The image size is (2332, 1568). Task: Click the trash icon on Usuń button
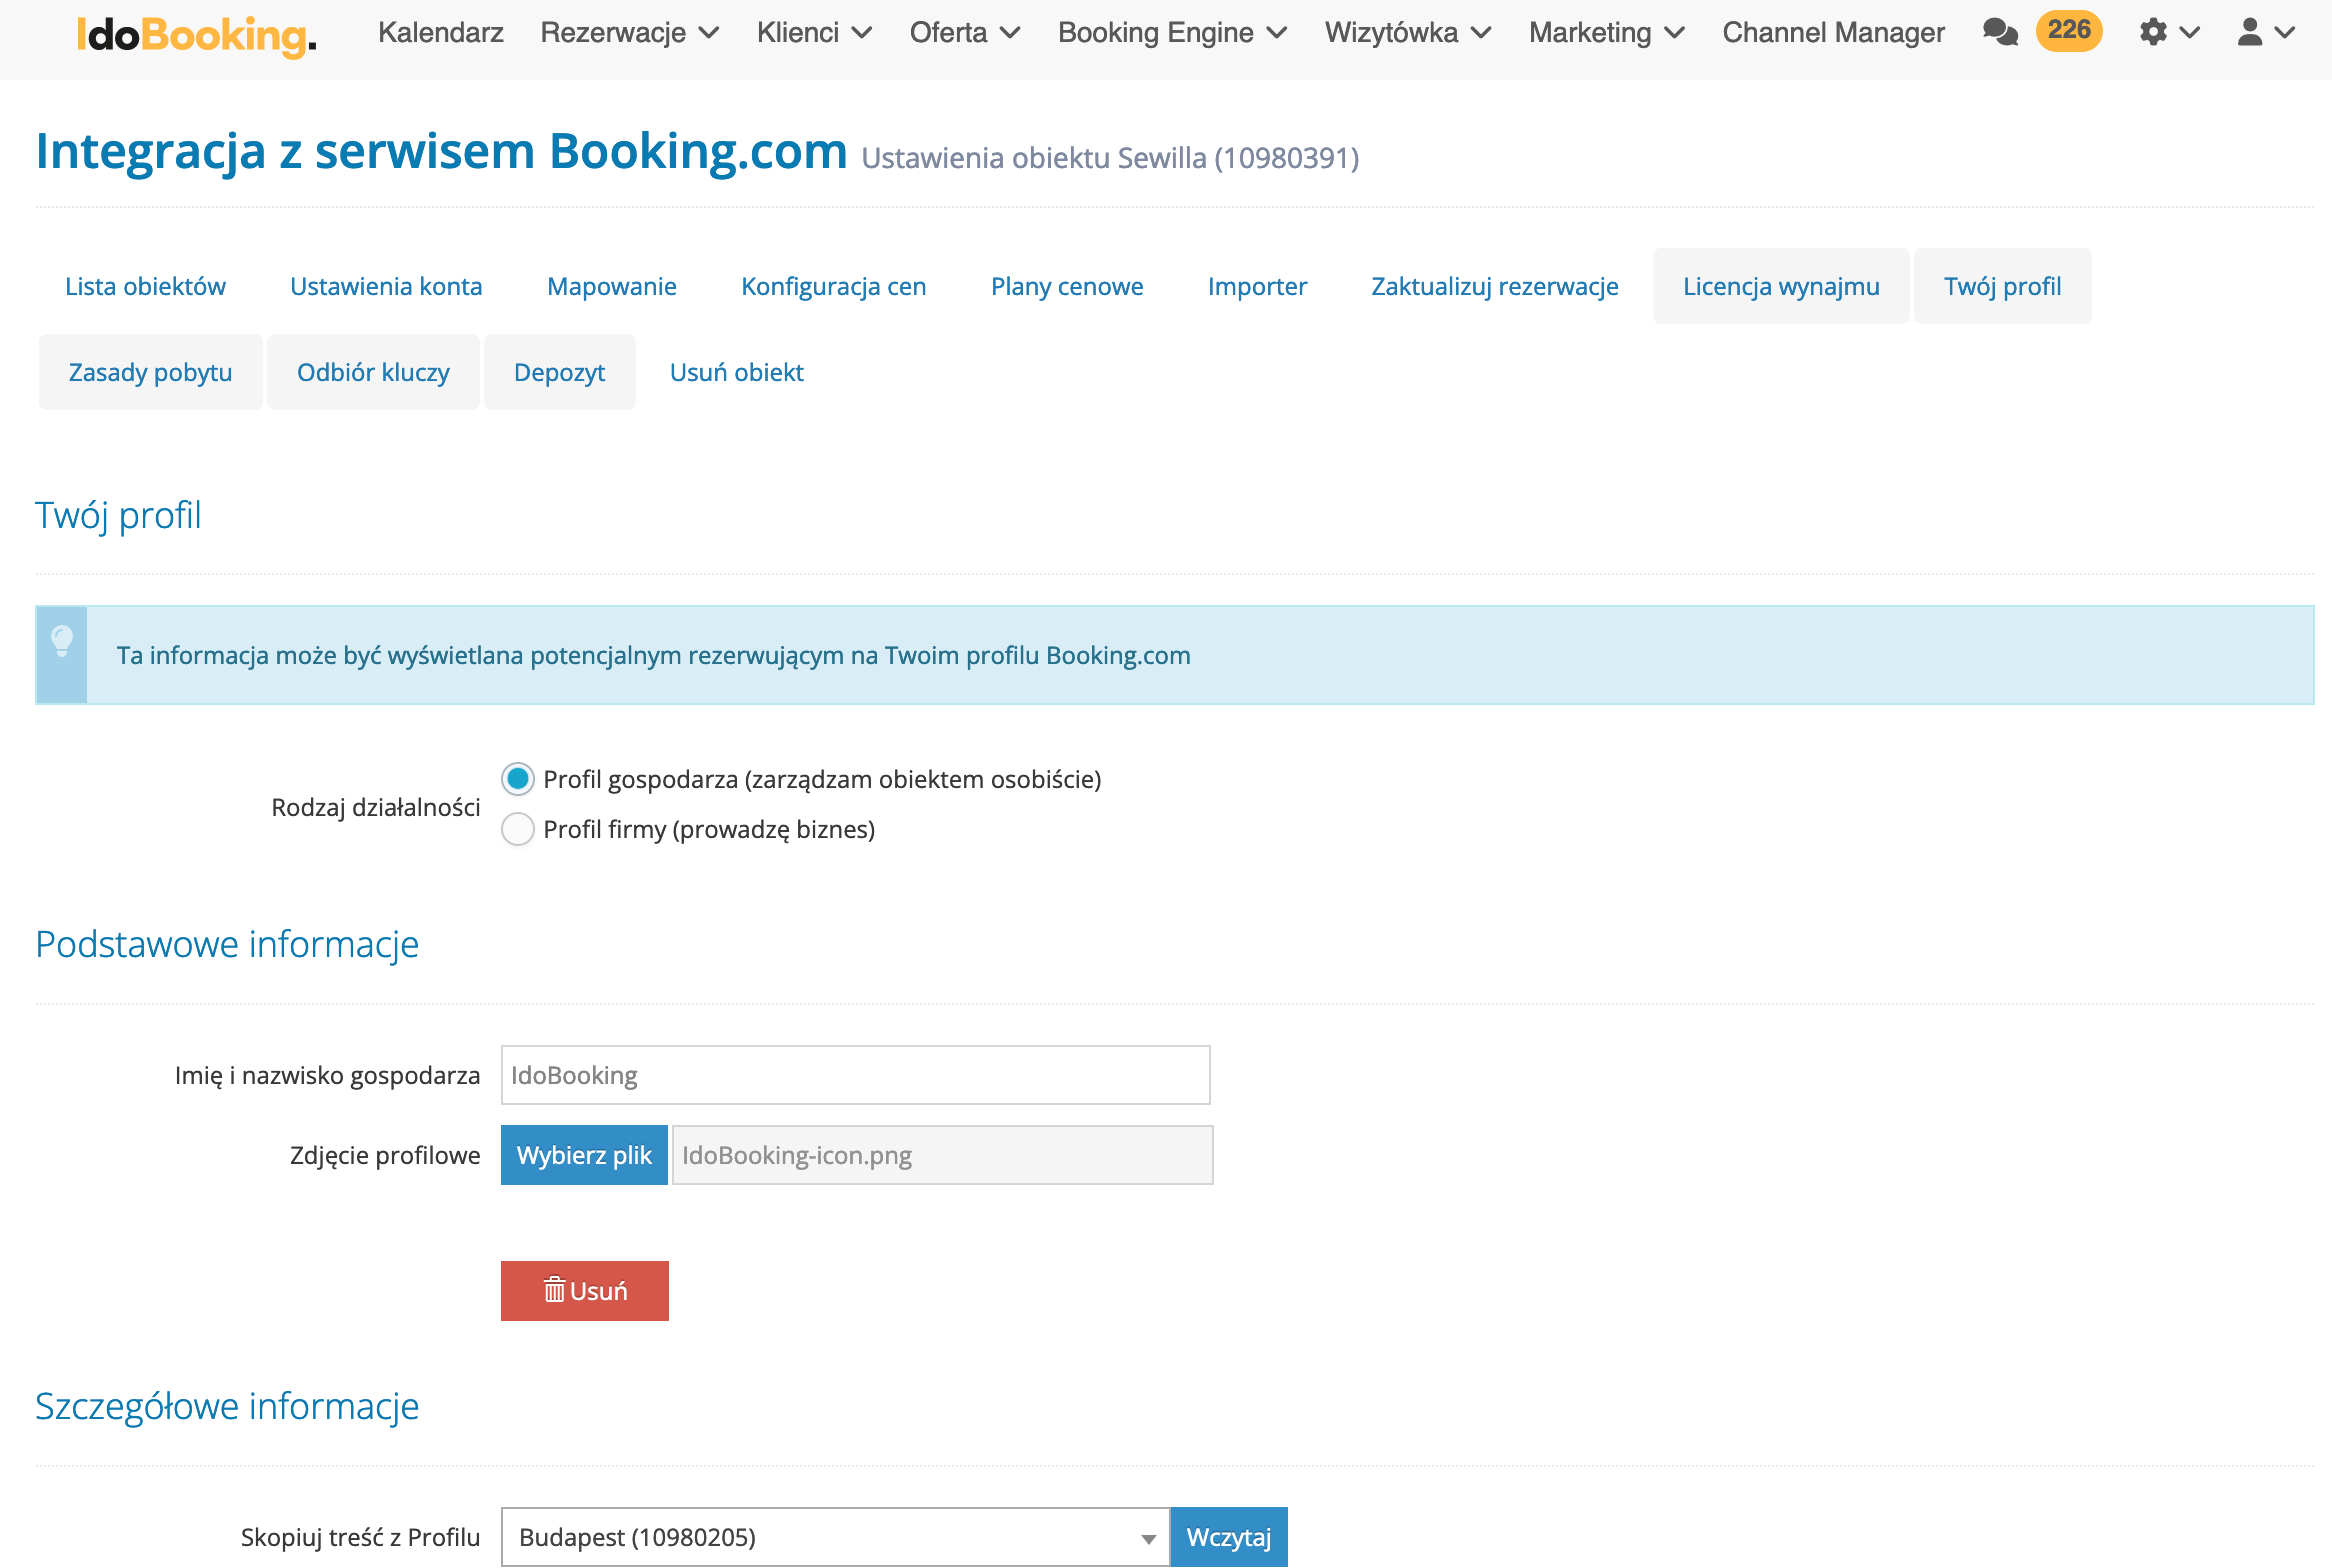(554, 1290)
